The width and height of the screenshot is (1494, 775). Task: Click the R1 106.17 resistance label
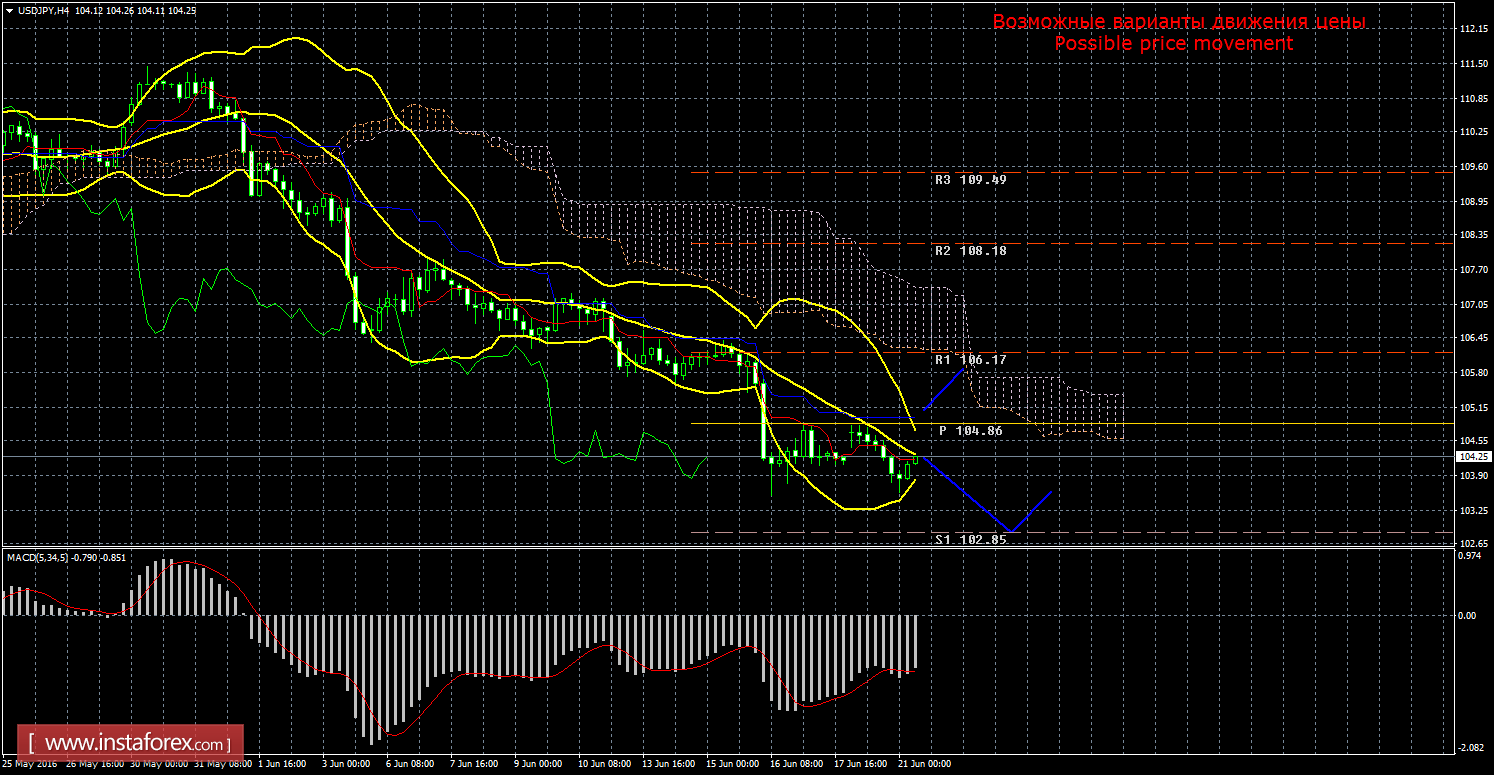970,359
